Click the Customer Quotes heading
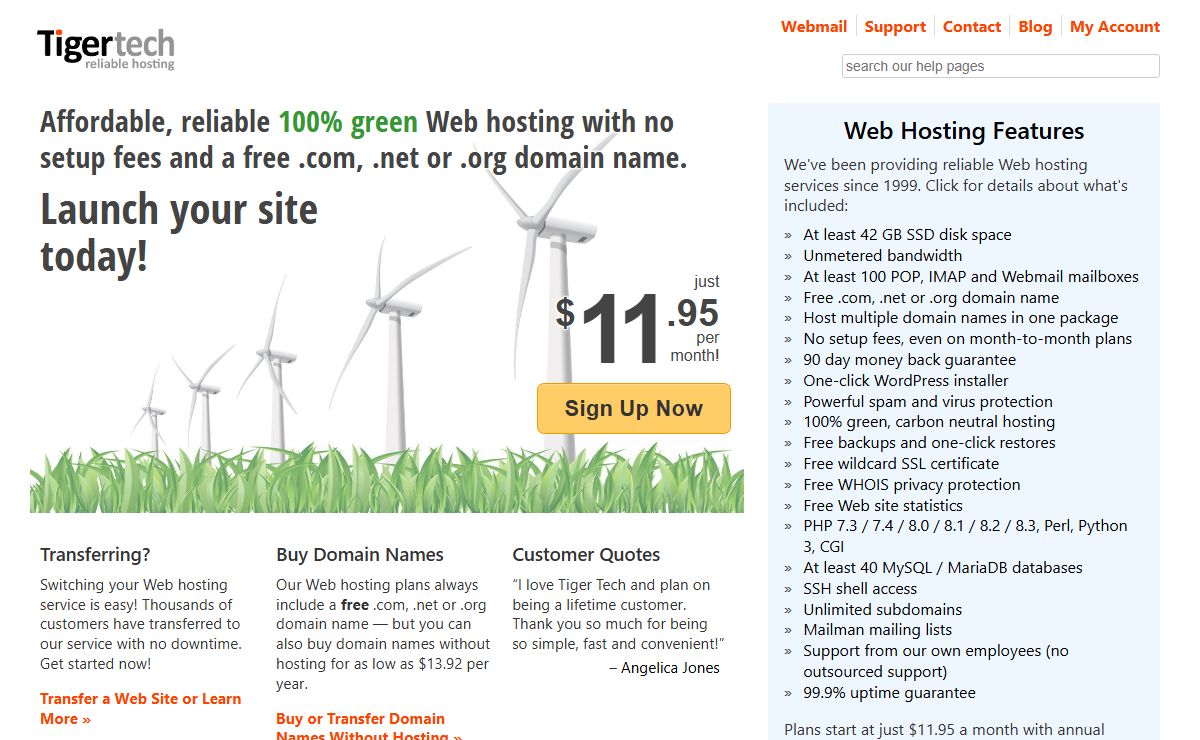The image size is (1200, 740). tap(587, 555)
